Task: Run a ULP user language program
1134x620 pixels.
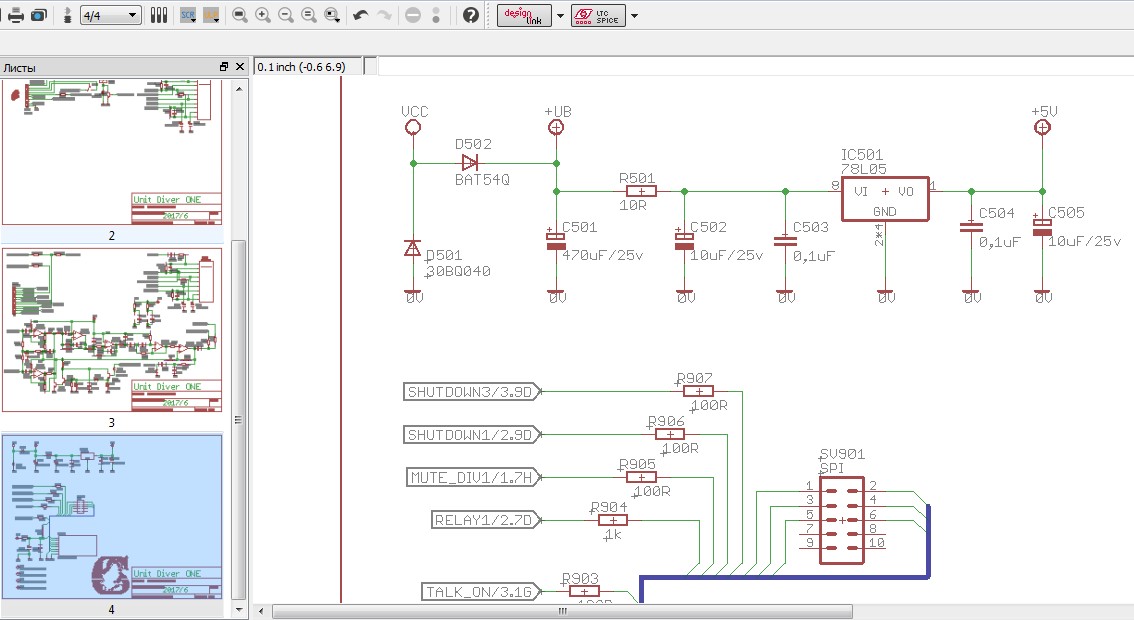Action: point(208,15)
